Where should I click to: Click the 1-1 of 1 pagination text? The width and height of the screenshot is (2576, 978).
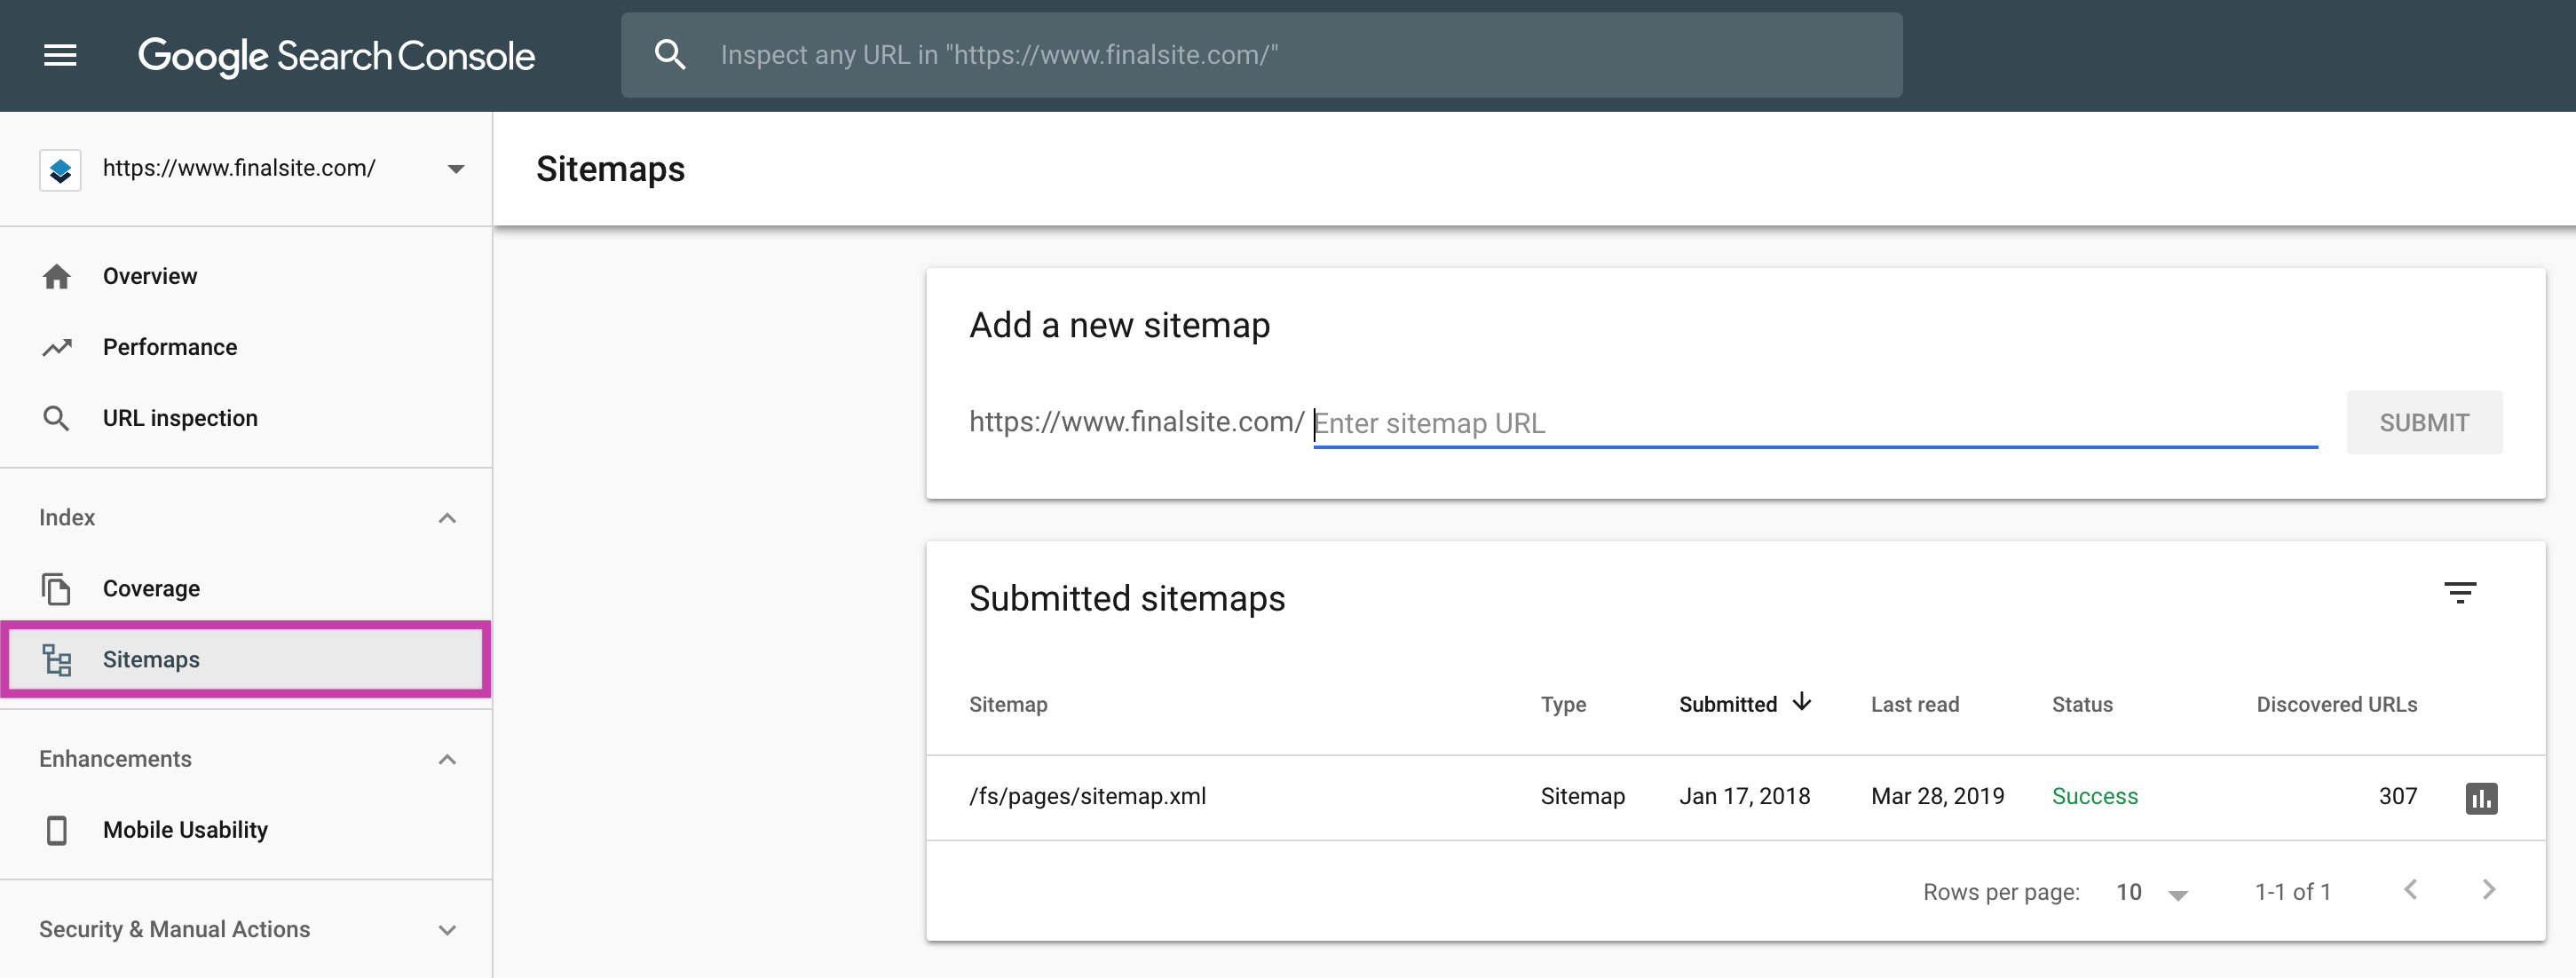2292,892
